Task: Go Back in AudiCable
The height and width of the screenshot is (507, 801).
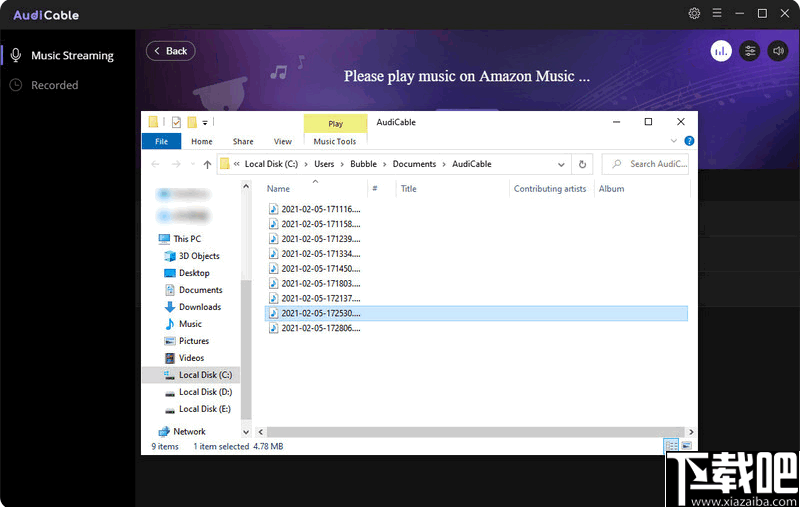Action: point(171,51)
